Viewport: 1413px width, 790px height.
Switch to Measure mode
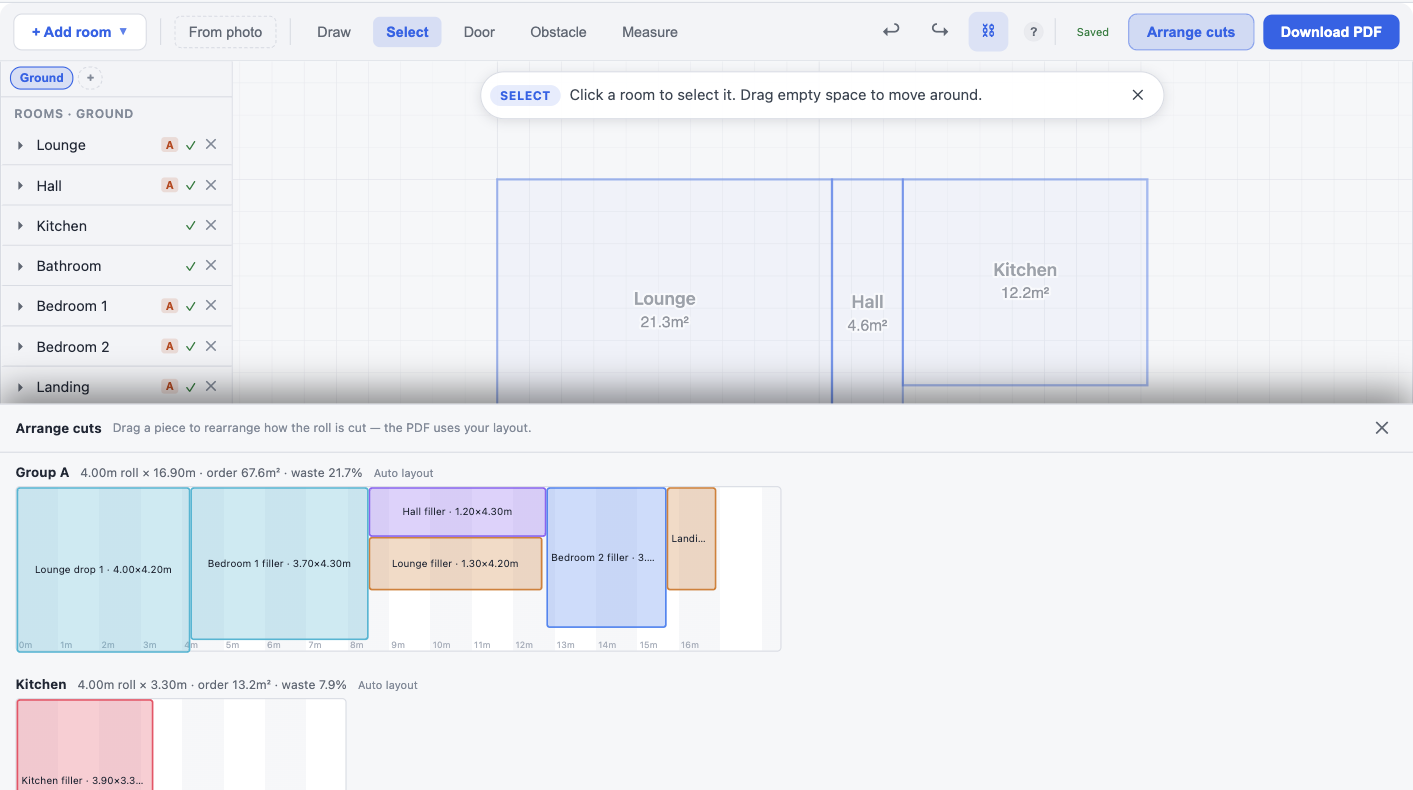point(650,32)
